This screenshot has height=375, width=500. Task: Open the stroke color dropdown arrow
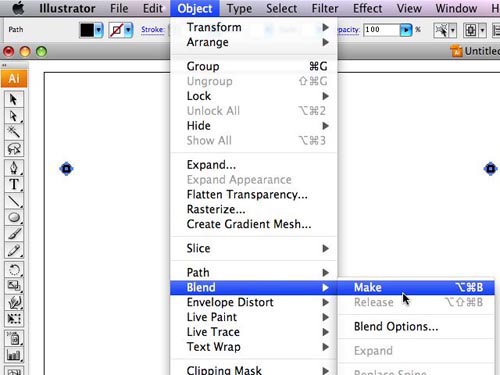[128, 30]
